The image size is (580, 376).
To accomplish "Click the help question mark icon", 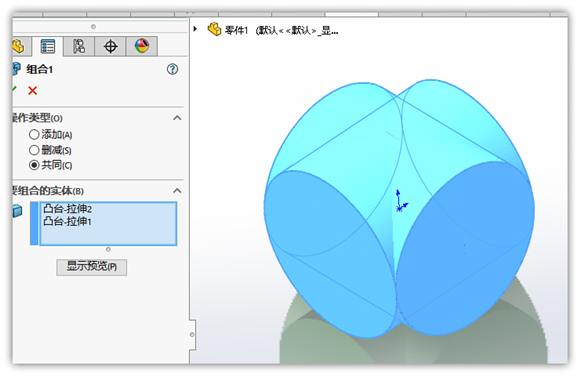I will click(x=172, y=69).
